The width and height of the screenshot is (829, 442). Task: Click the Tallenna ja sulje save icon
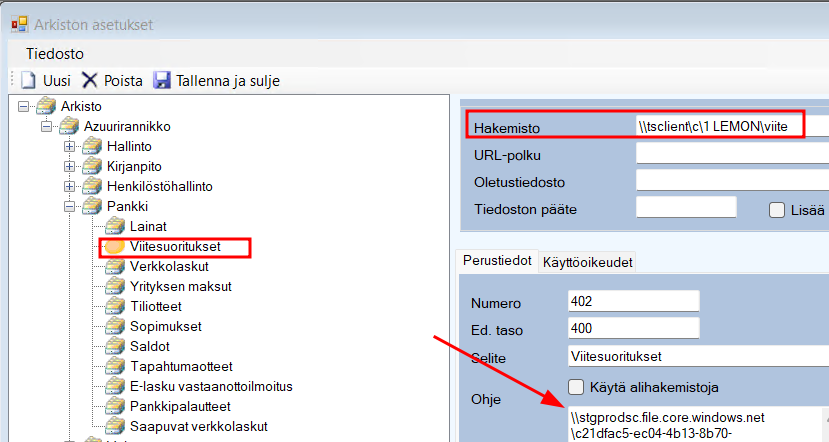[160, 80]
